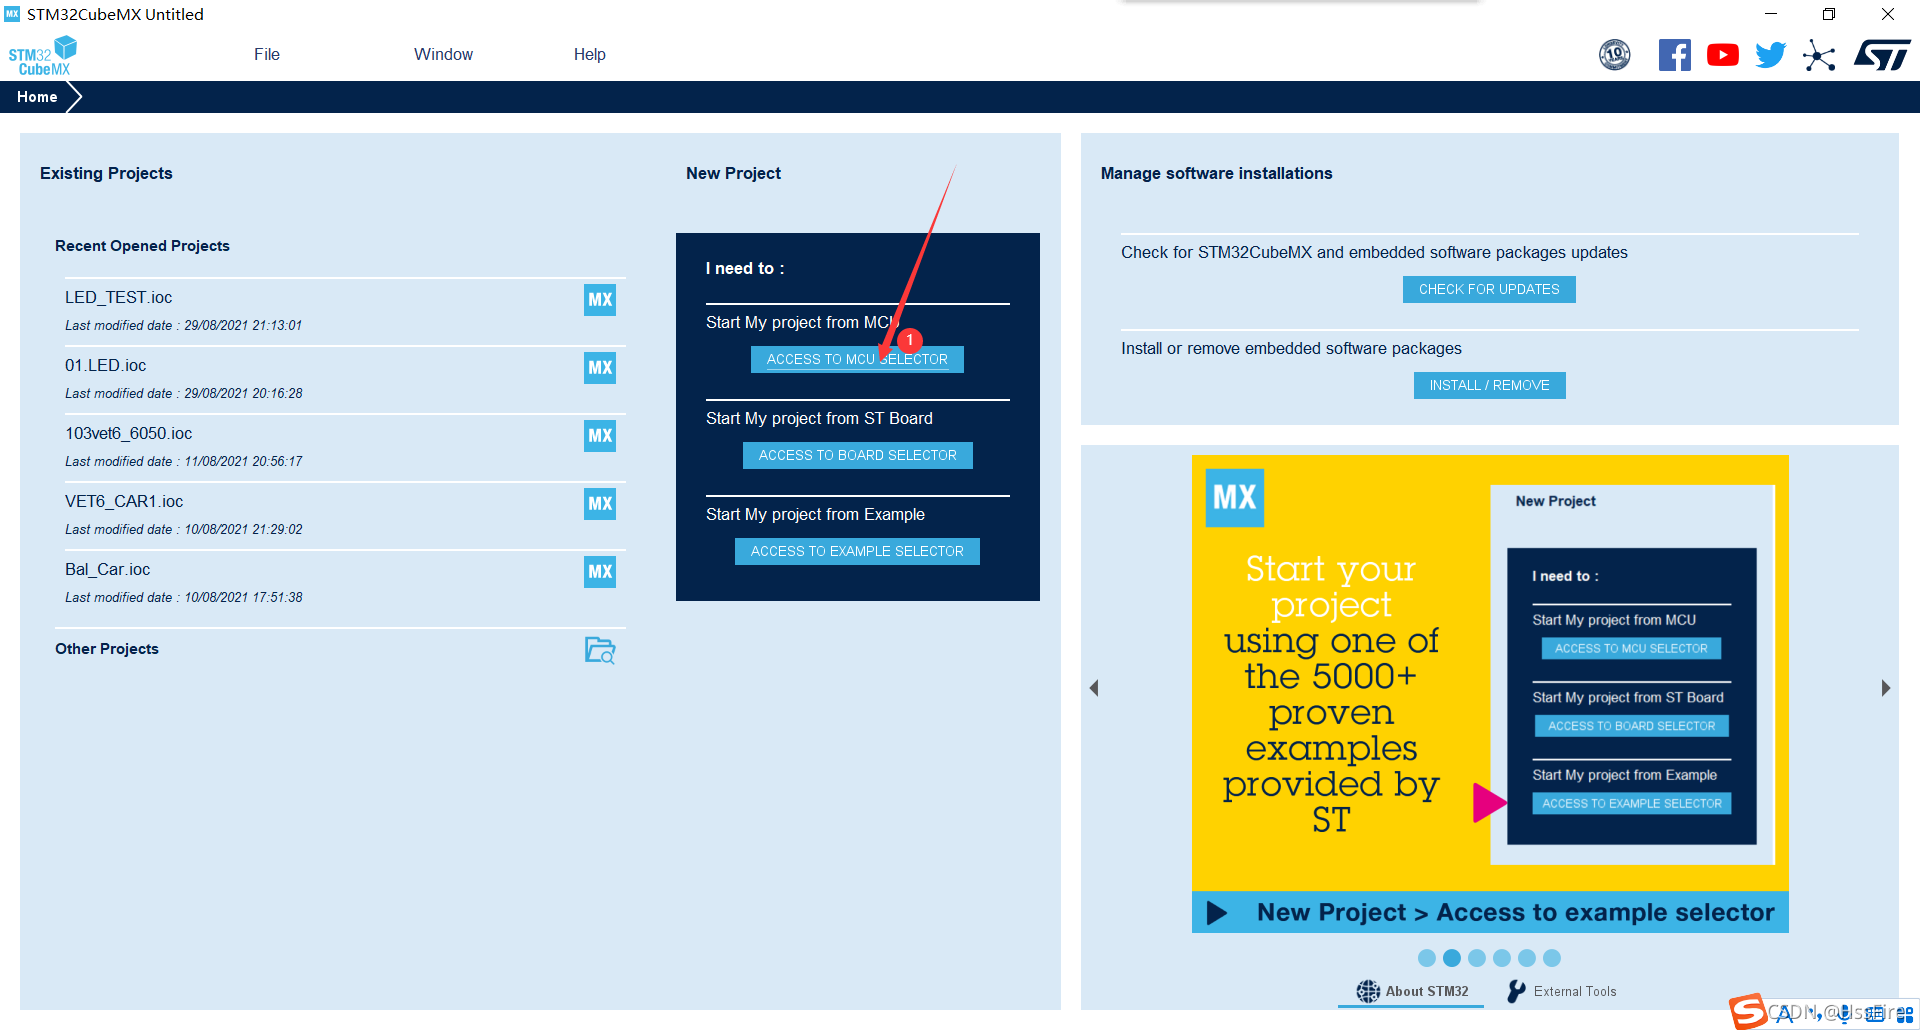Viewport: 1920px width, 1030px height.
Task: Open the YouTube icon link
Action: [x=1722, y=55]
